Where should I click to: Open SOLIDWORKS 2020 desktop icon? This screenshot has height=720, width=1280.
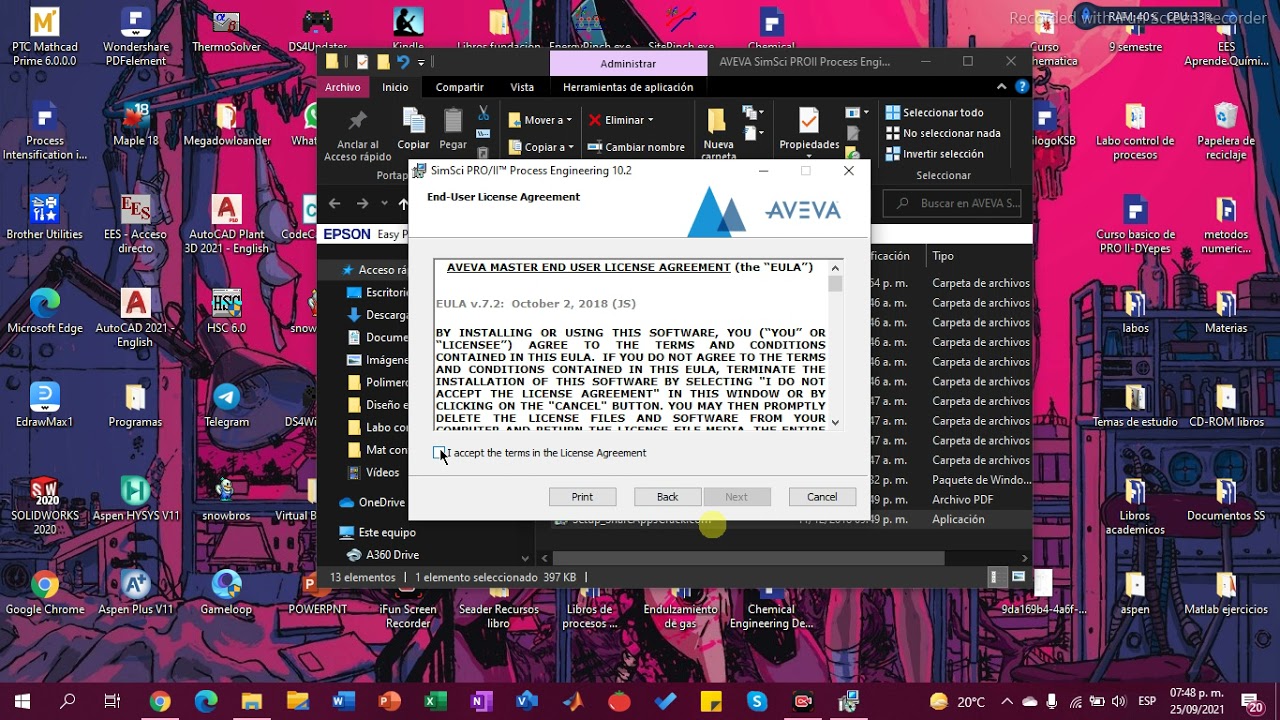click(x=45, y=506)
